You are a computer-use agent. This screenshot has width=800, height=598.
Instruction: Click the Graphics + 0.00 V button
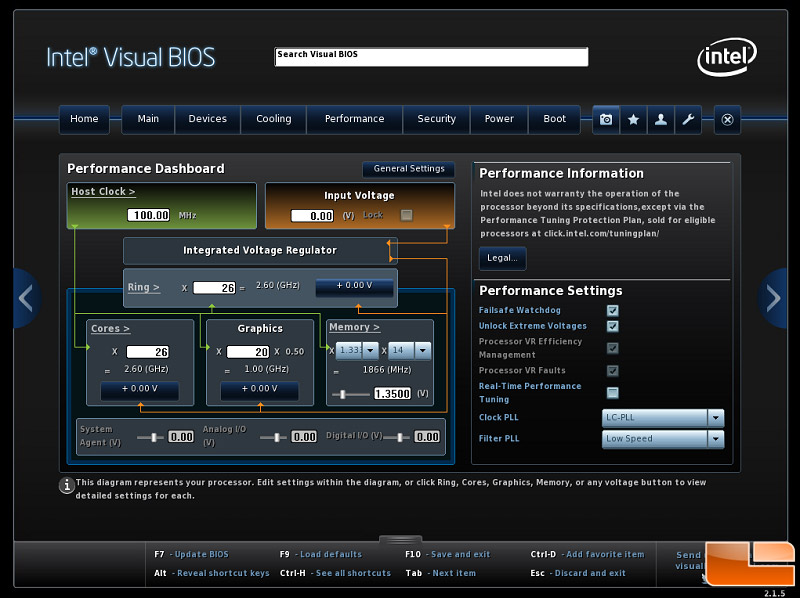click(260, 389)
